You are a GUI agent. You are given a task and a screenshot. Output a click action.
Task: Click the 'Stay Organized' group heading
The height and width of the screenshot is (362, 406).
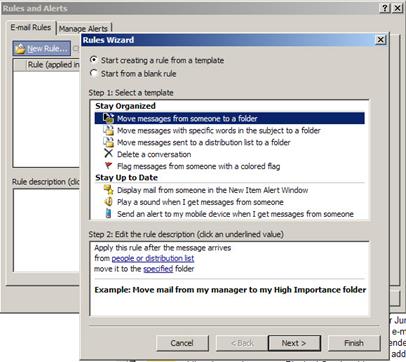point(125,106)
